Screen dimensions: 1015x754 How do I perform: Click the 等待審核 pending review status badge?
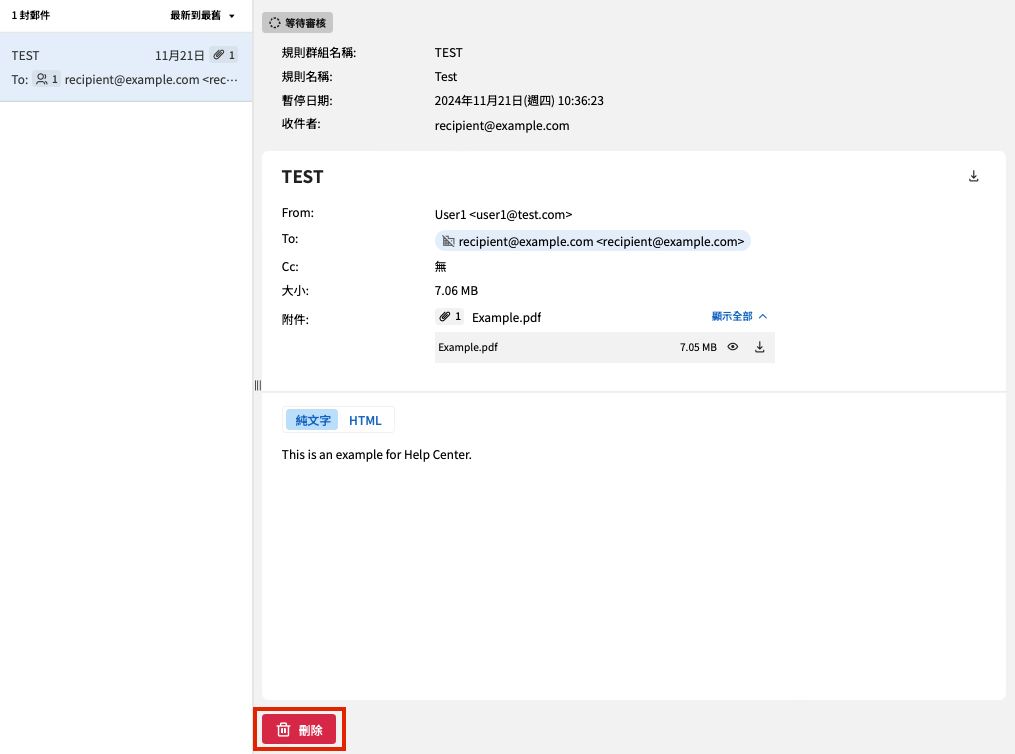298,22
